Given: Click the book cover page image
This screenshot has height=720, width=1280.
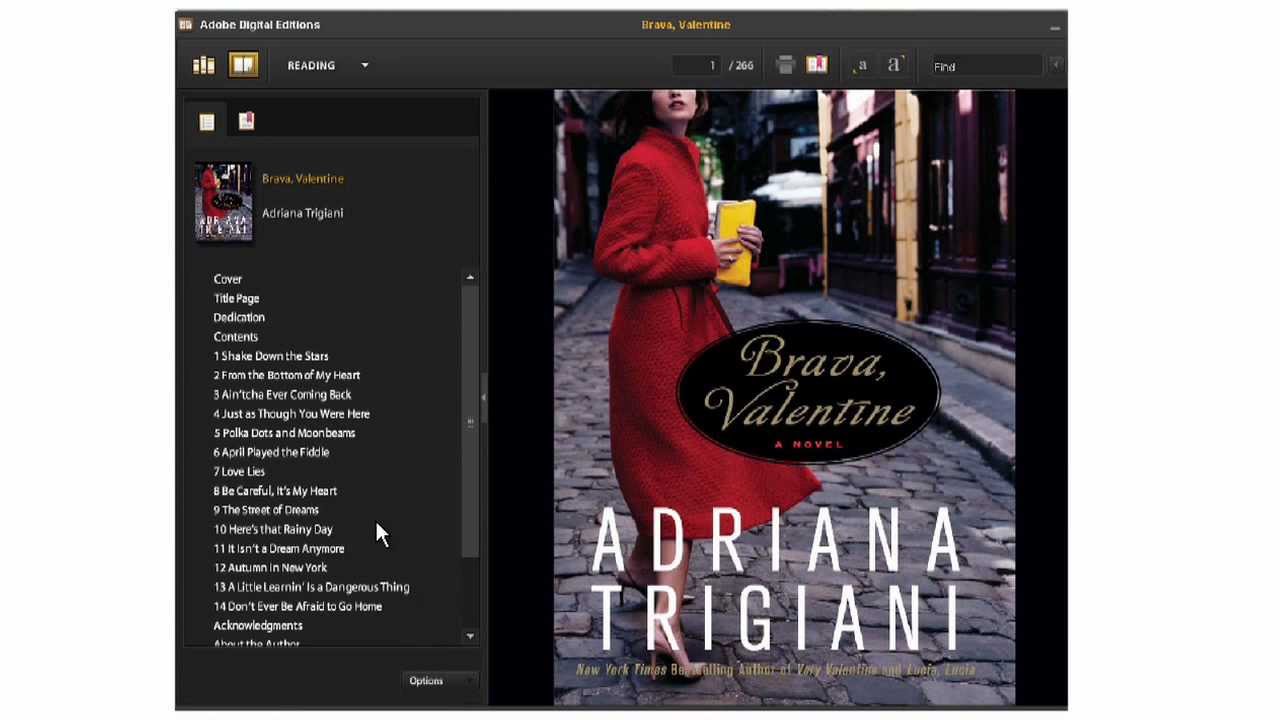Looking at the screenshot, I should click(x=785, y=398).
